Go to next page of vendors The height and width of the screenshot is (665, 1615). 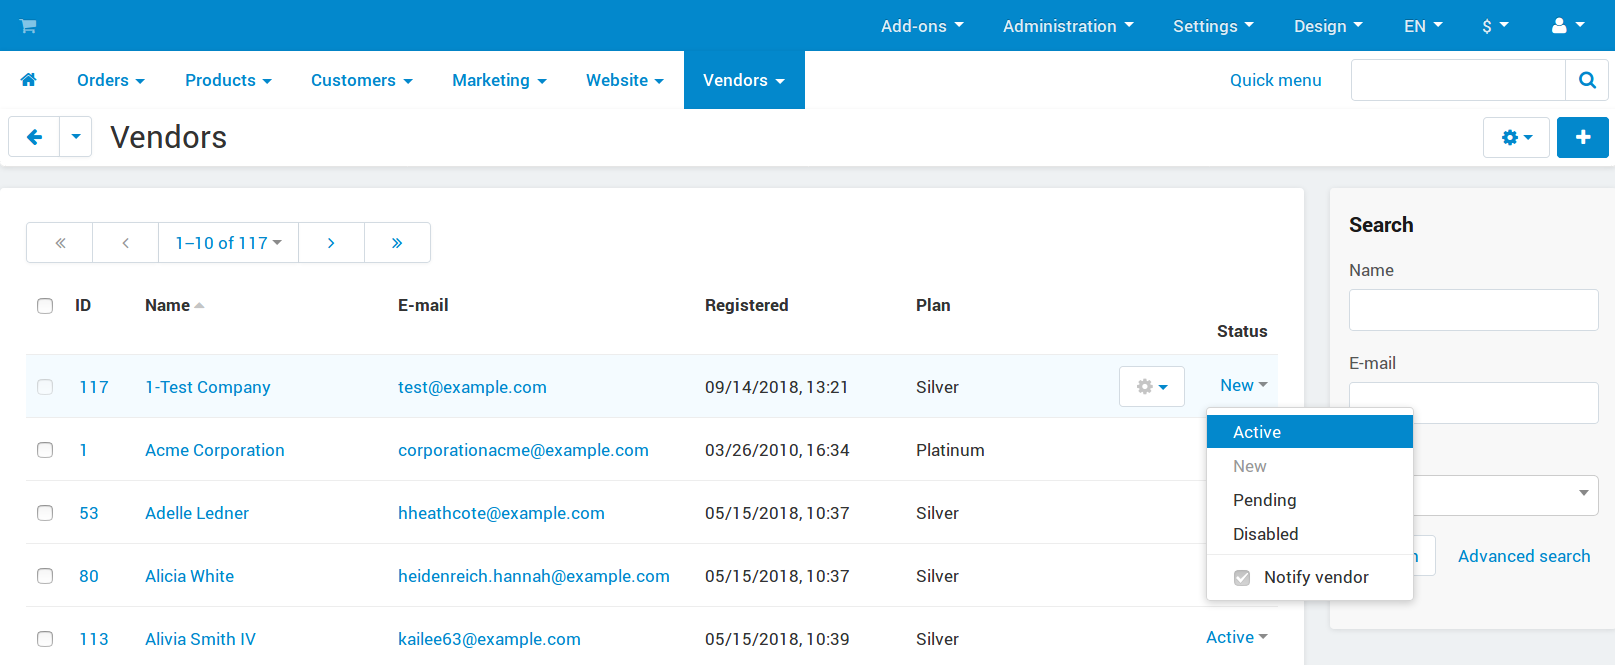point(331,243)
